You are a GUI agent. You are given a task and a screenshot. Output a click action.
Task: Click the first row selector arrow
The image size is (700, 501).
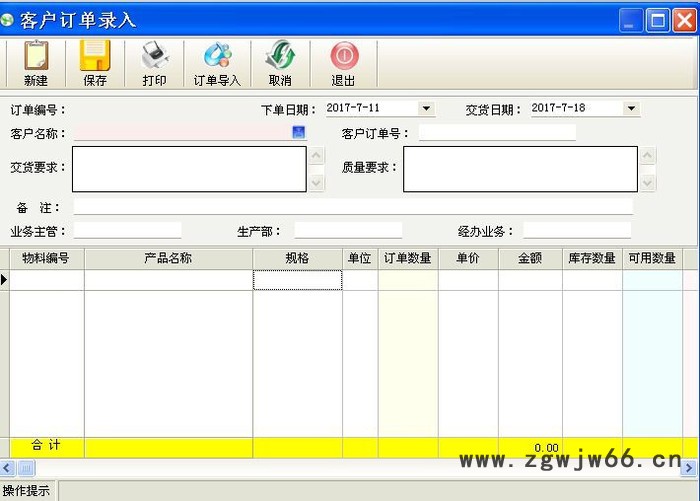click(4, 280)
